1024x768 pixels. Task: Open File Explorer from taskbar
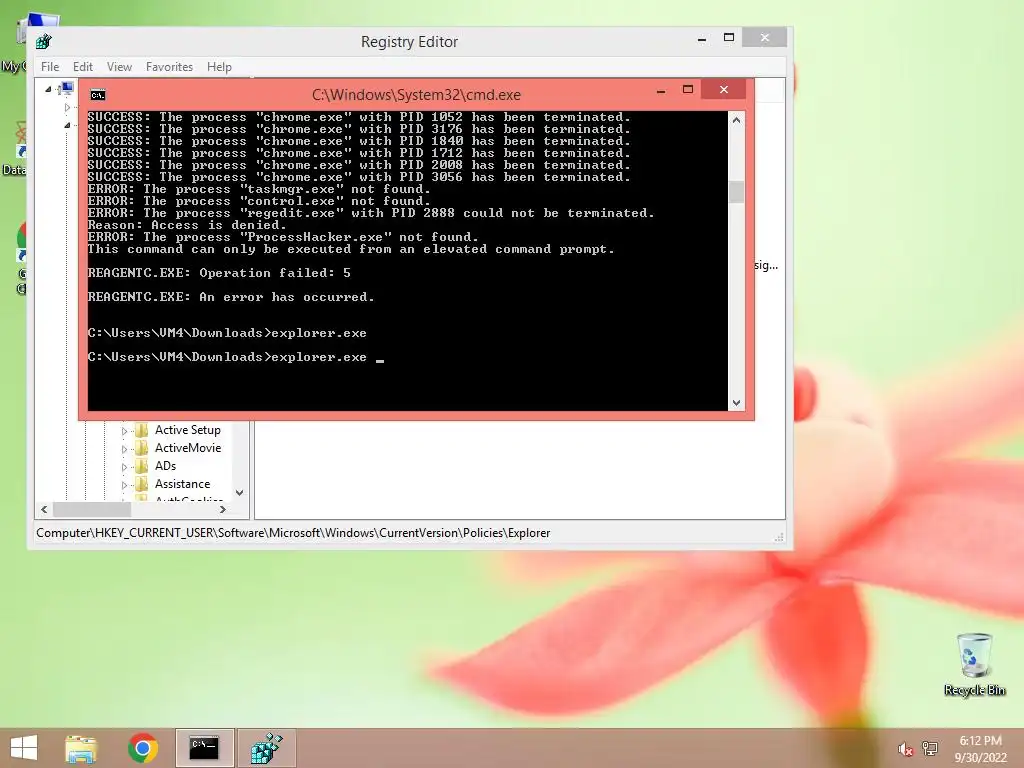81,748
